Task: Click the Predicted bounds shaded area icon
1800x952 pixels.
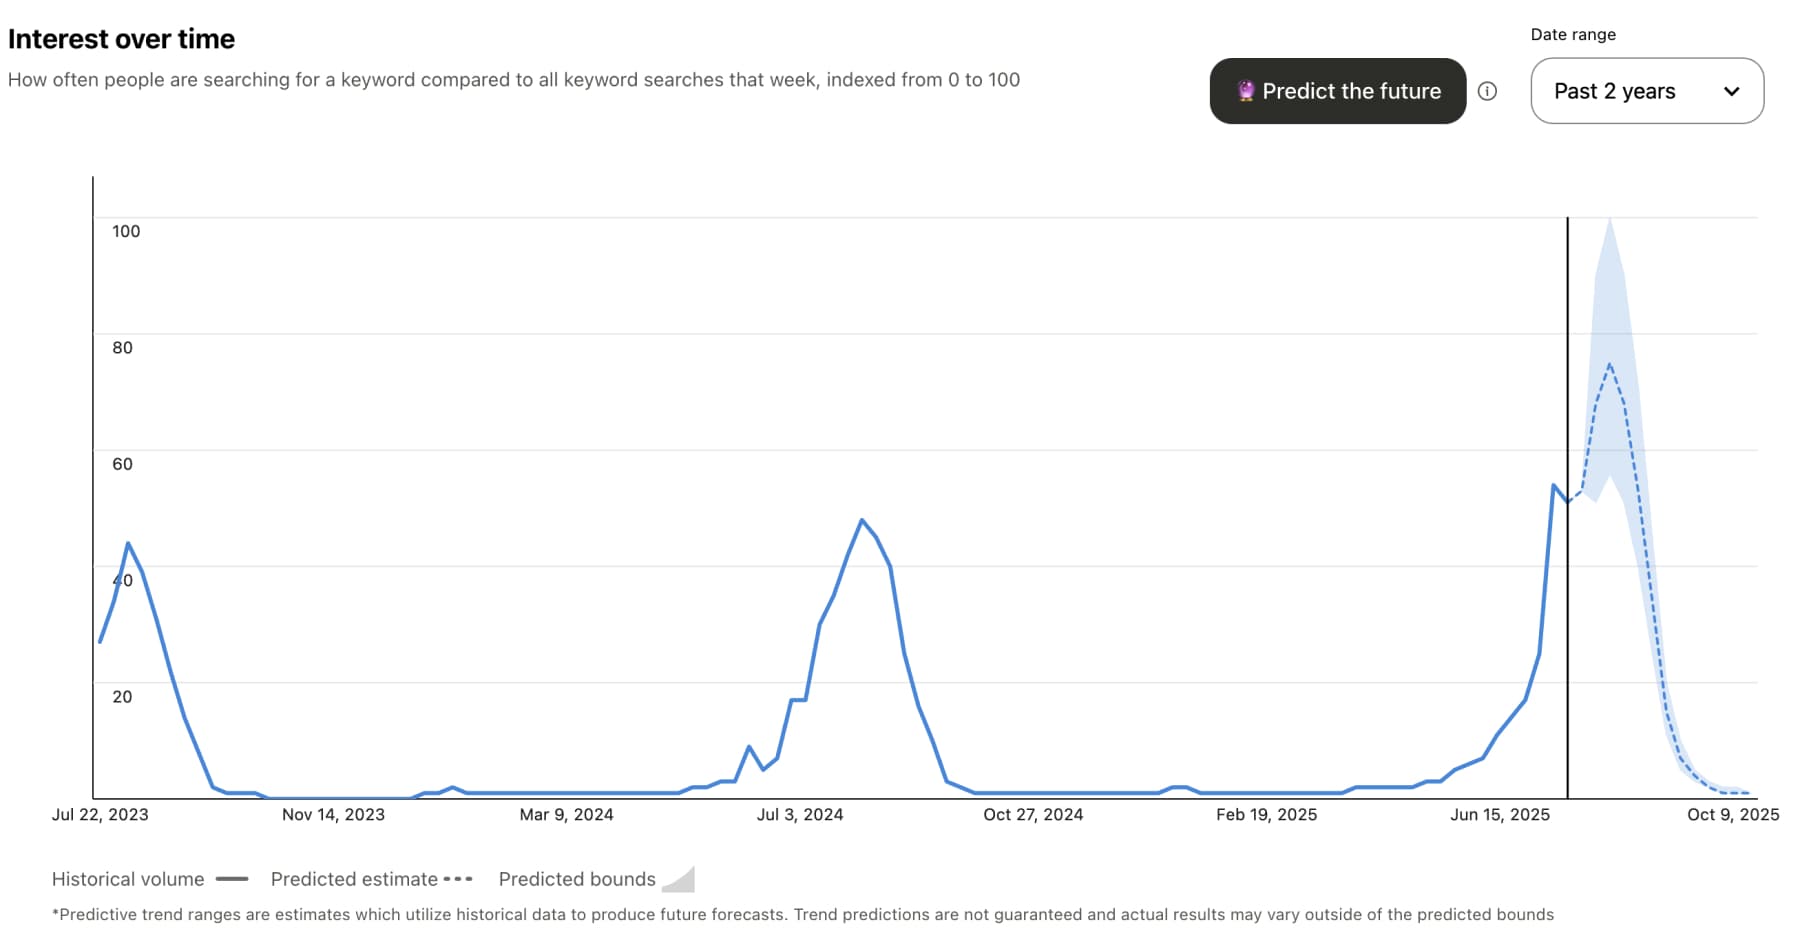Action: 679,879
